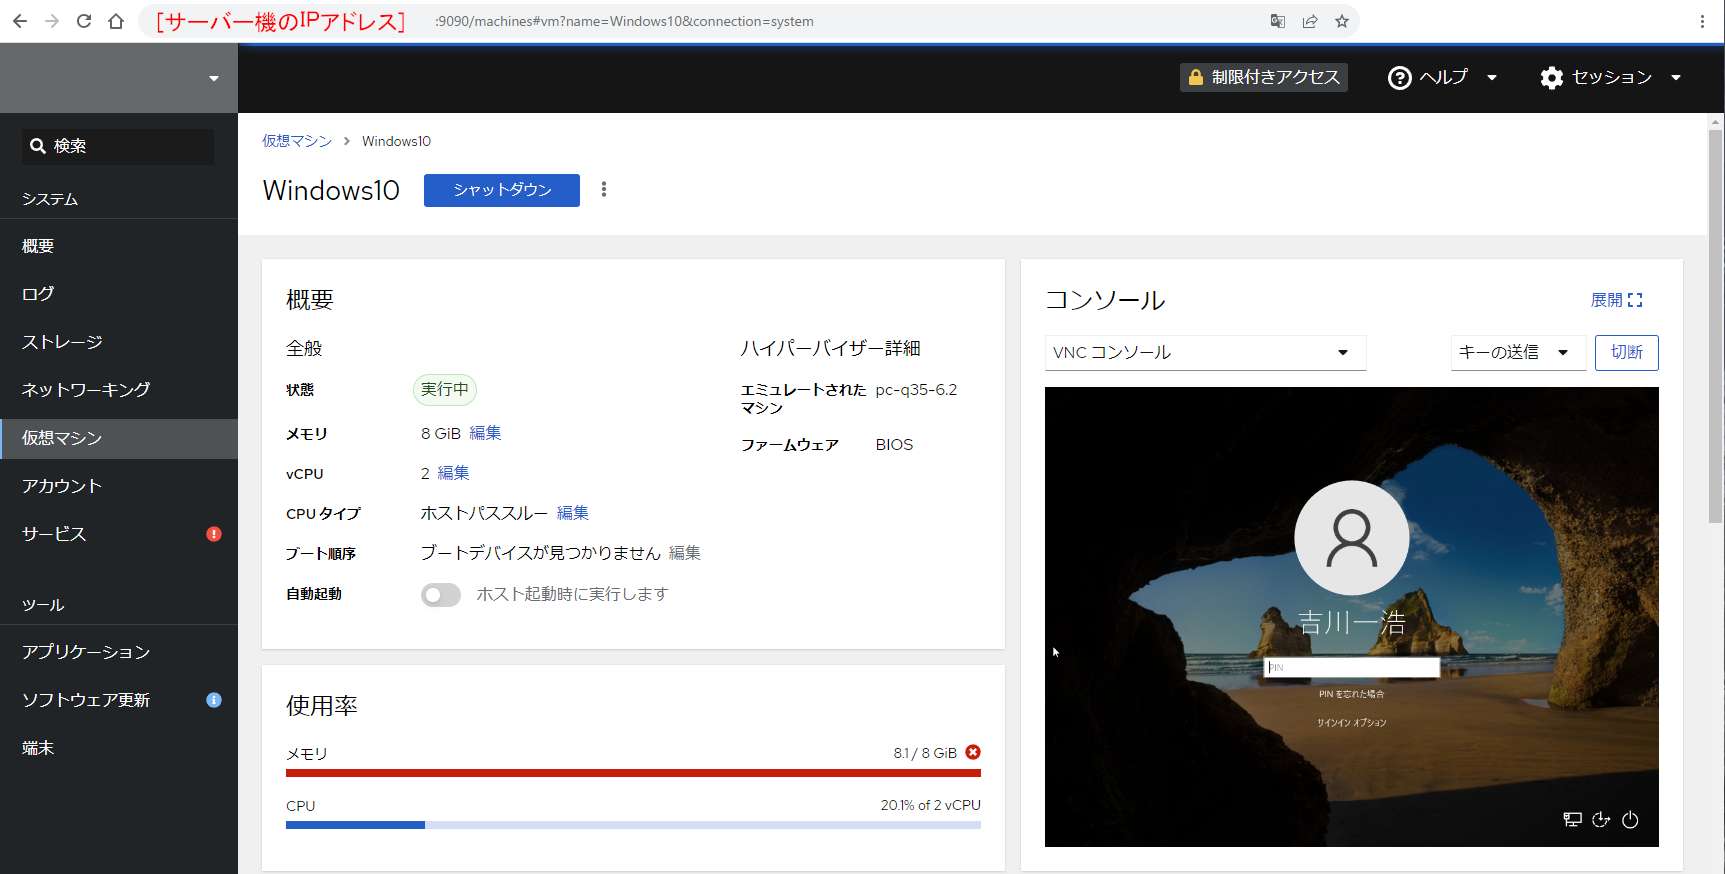Click the blue シャットダウン button
Viewport: 1725px width, 874px height.
(501, 190)
